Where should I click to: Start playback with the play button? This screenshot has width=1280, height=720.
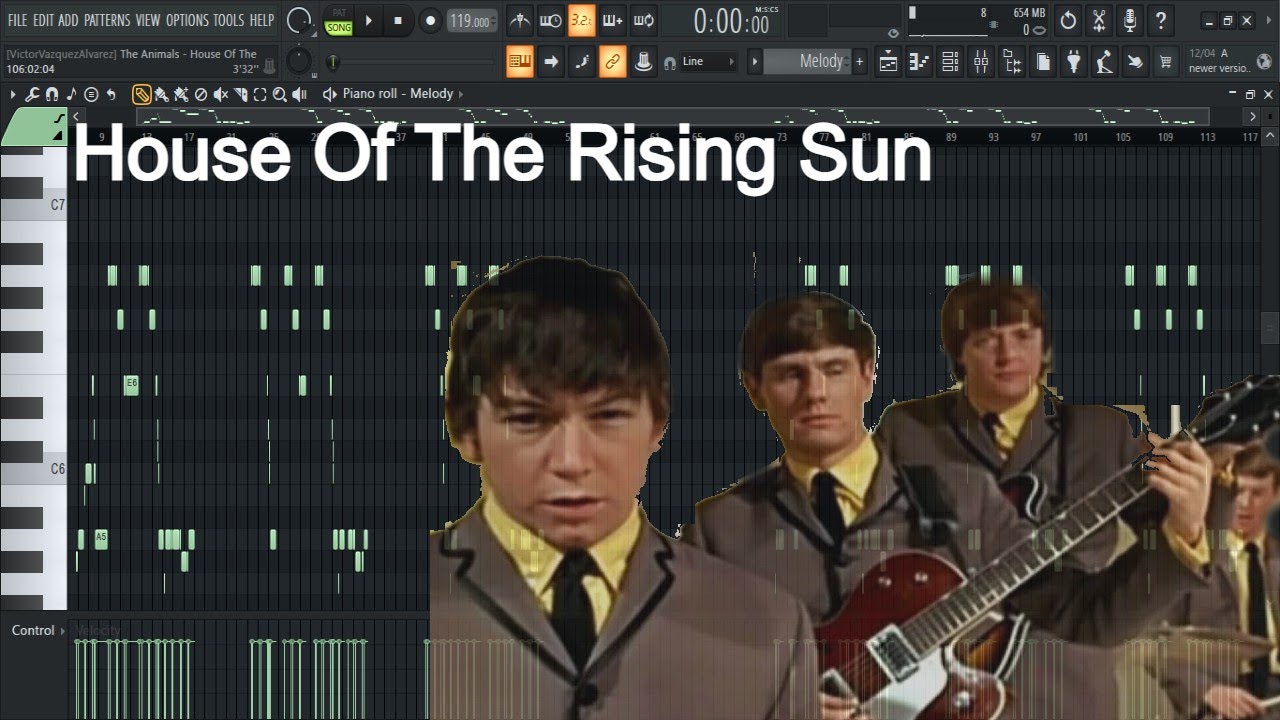(368, 20)
